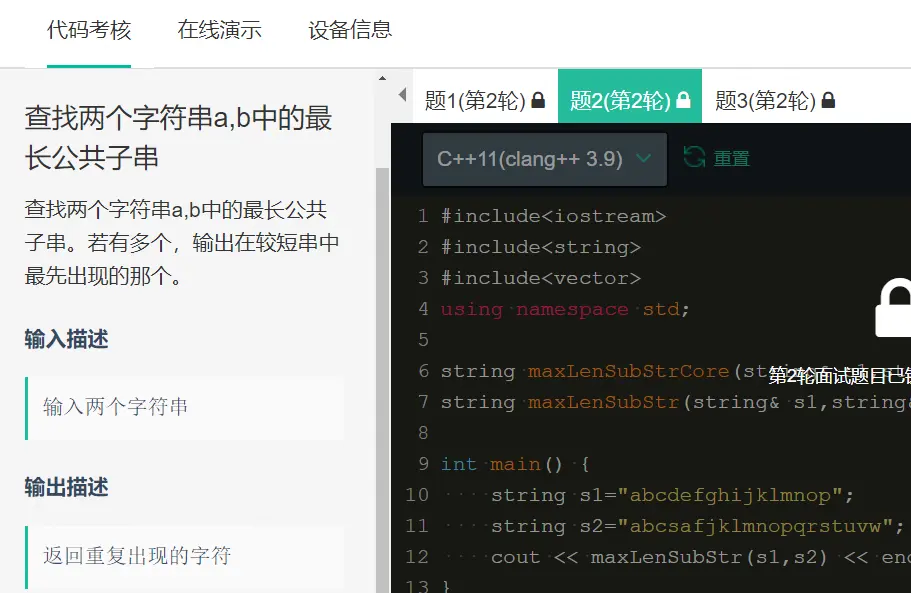Screen dimensions: 911x593
Task: Click the cout << maxLenSubStr line
Action: coord(701,557)
